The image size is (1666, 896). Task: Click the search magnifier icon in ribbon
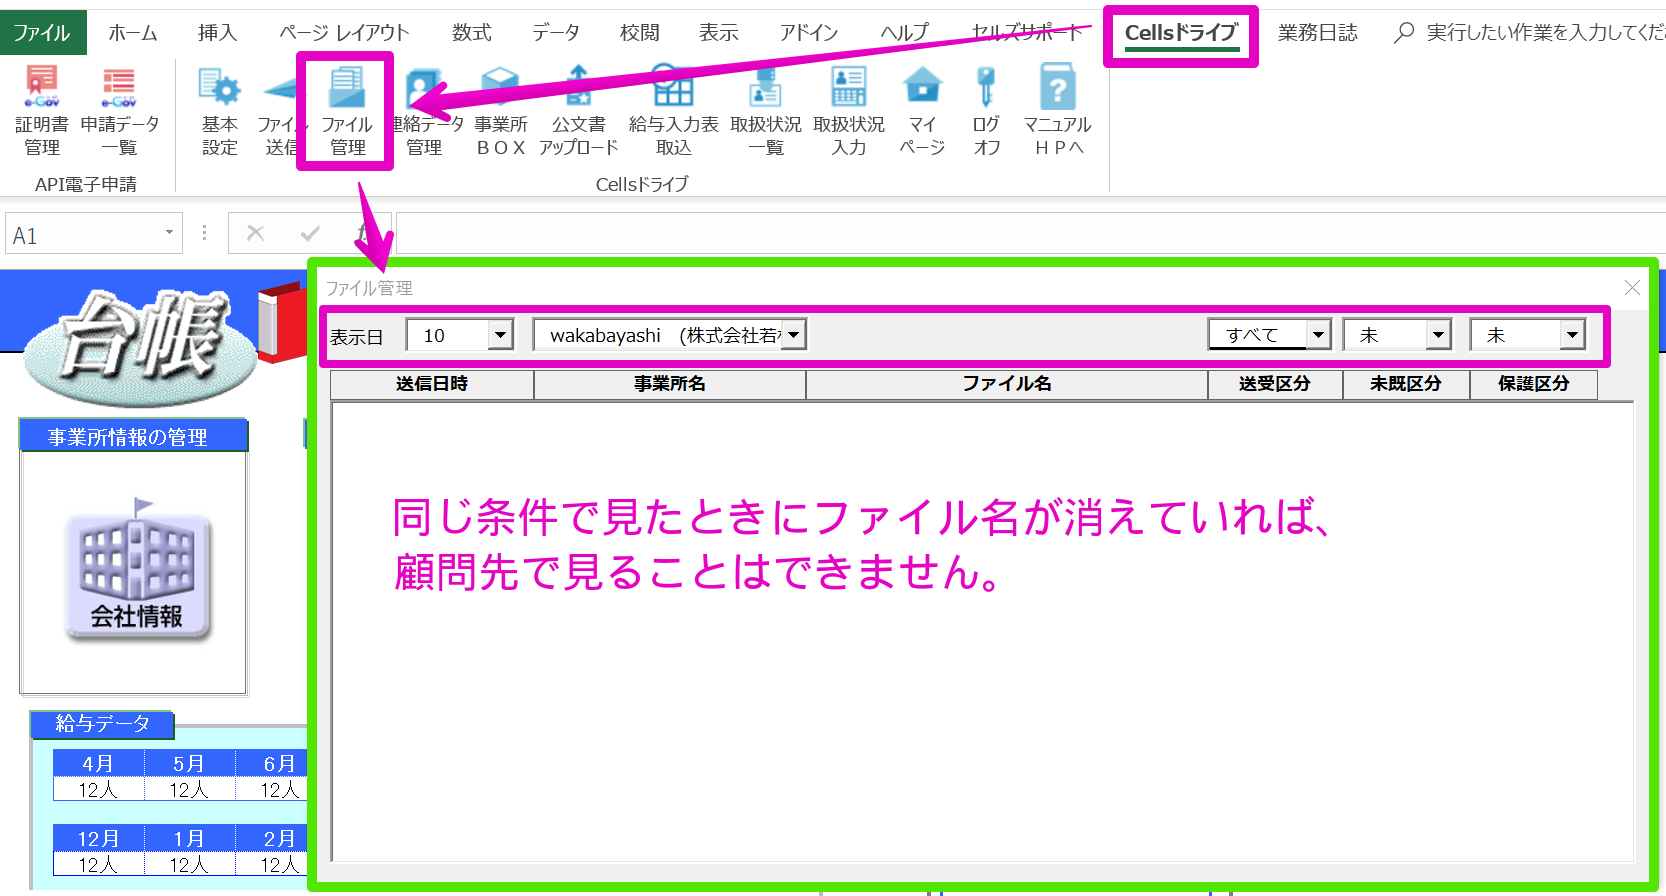(x=1404, y=32)
